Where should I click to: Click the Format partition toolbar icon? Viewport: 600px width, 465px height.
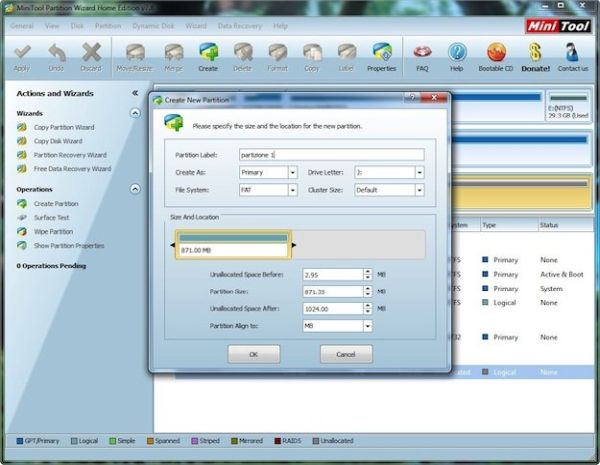pyautogui.click(x=277, y=53)
